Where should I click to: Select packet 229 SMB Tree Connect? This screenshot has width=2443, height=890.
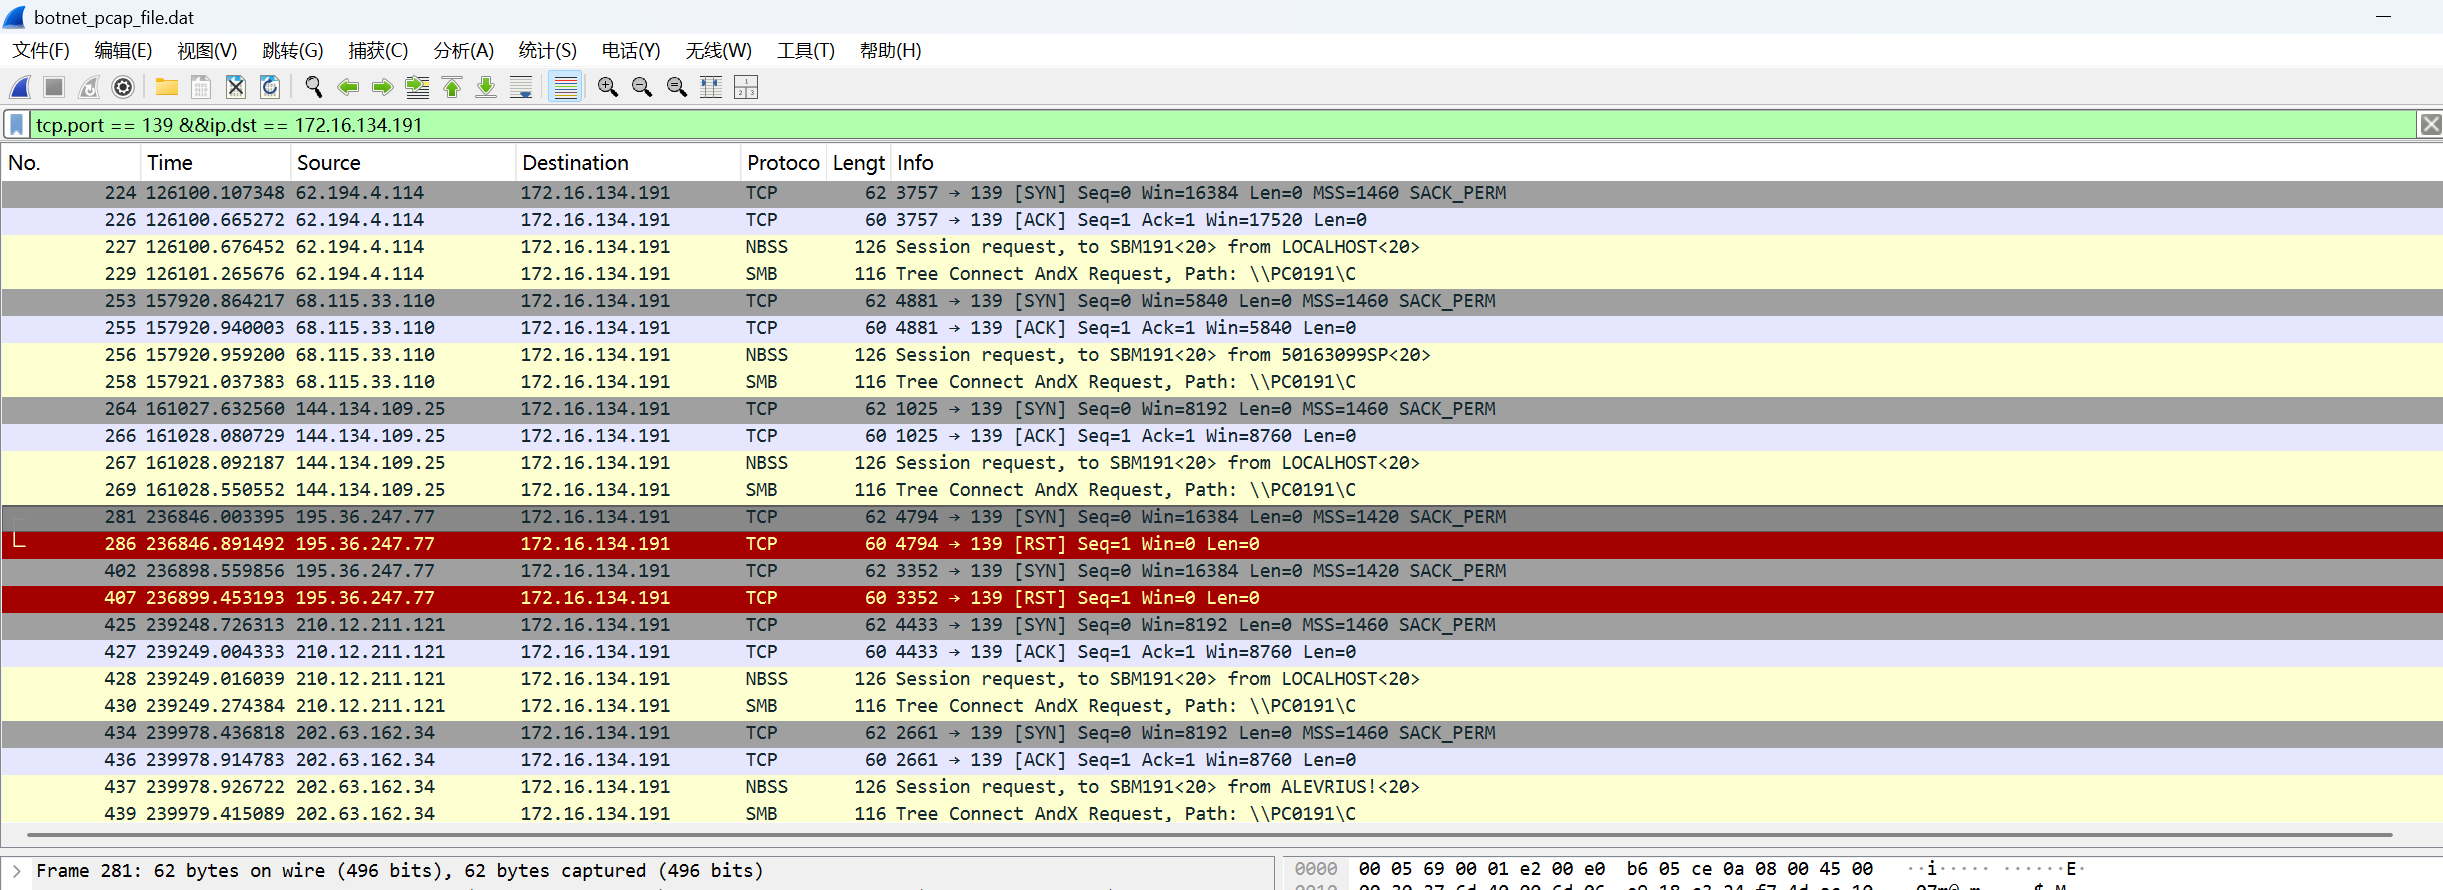click(1221, 274)
